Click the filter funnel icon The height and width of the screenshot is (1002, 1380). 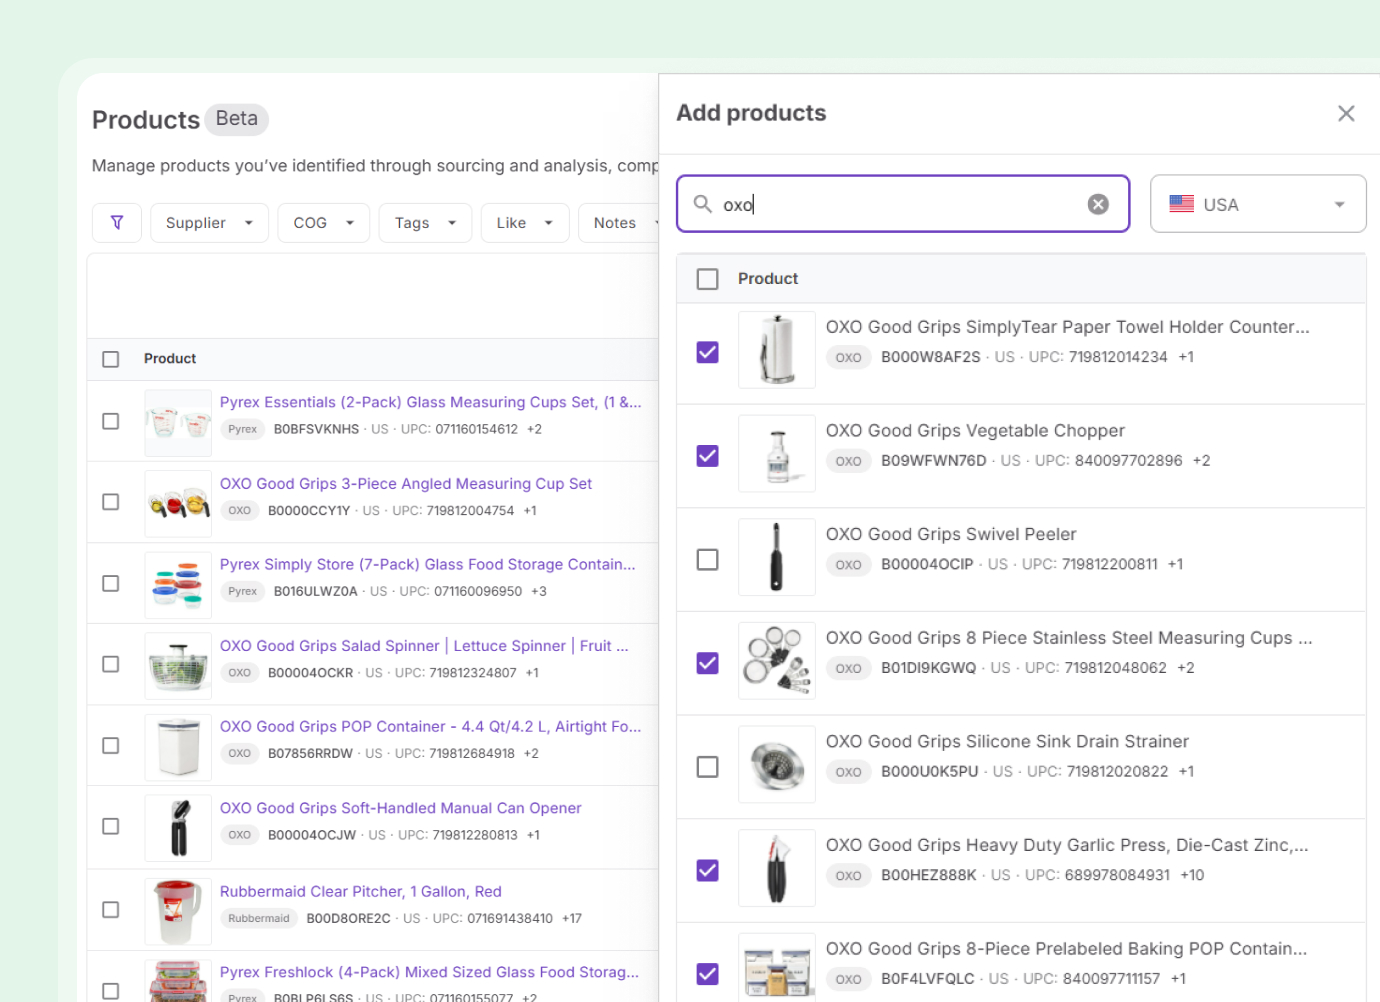[x=116, y=222]
